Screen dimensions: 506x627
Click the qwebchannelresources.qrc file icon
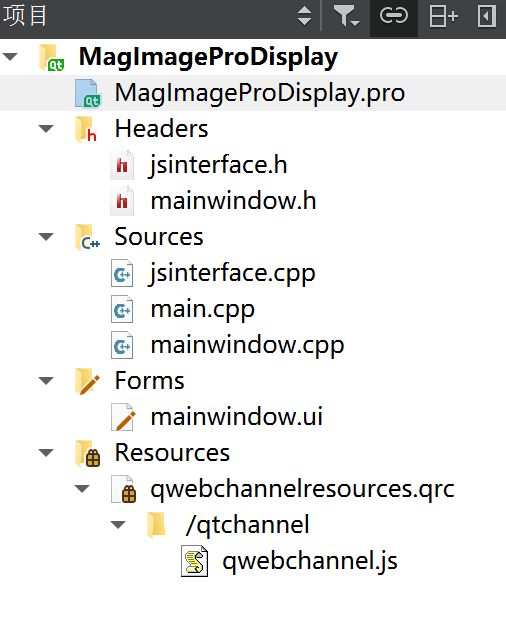(x=124, y=489)
